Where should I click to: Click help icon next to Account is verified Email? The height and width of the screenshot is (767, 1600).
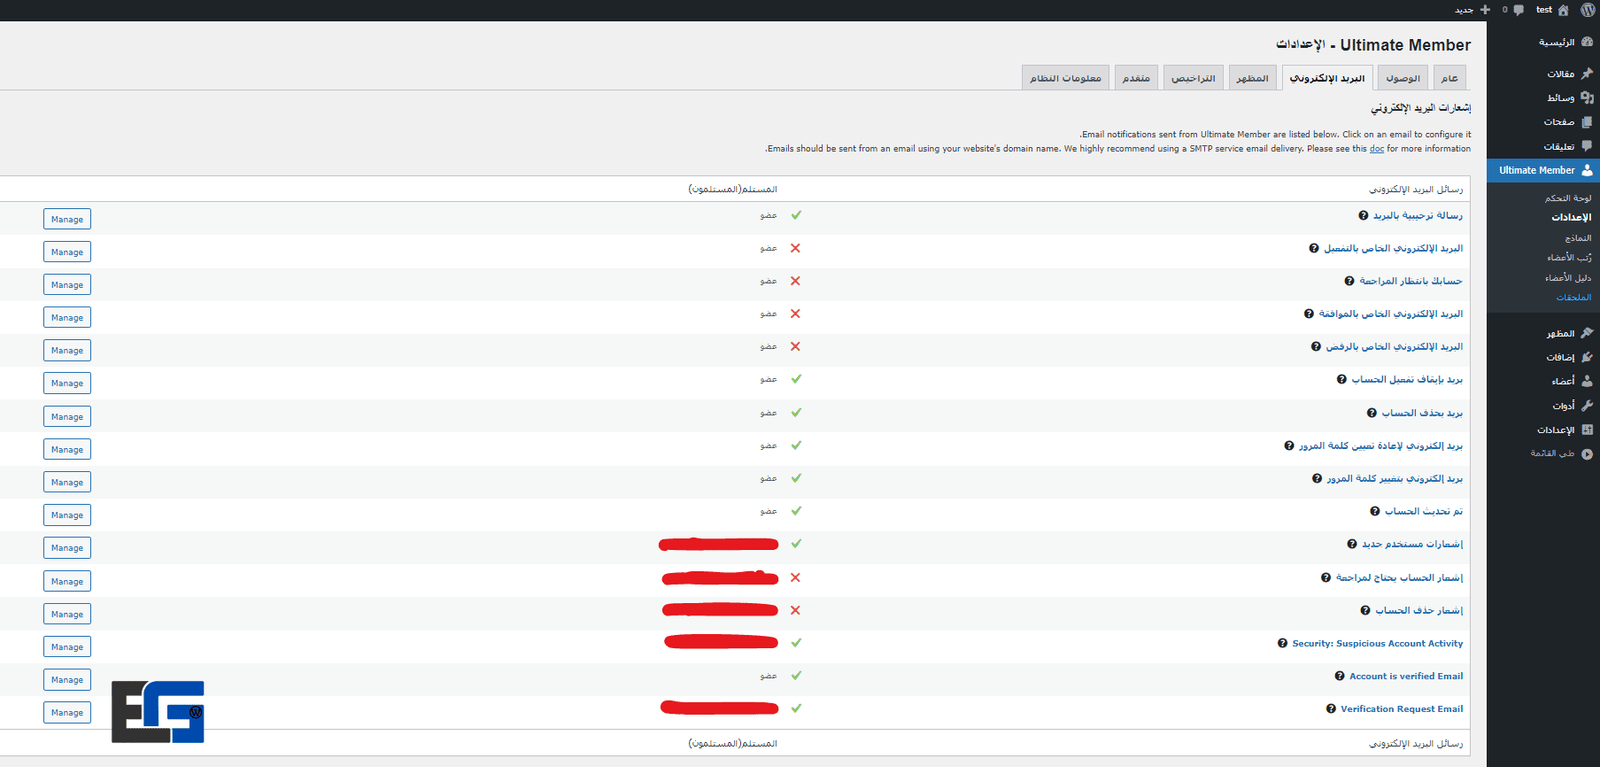pos(1340,676)
